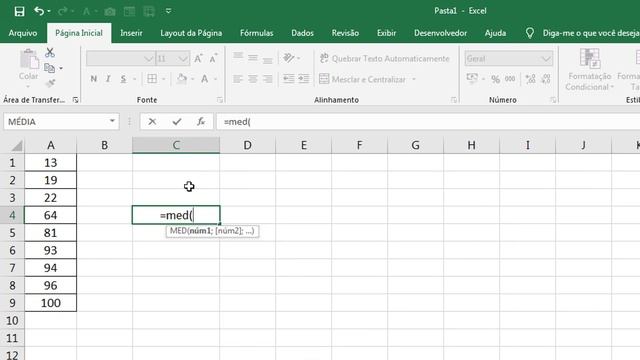The width and height of the screenshot is (640, 360).
Task: Cut selection with the scissors icon
Action: tap(50, 53)
